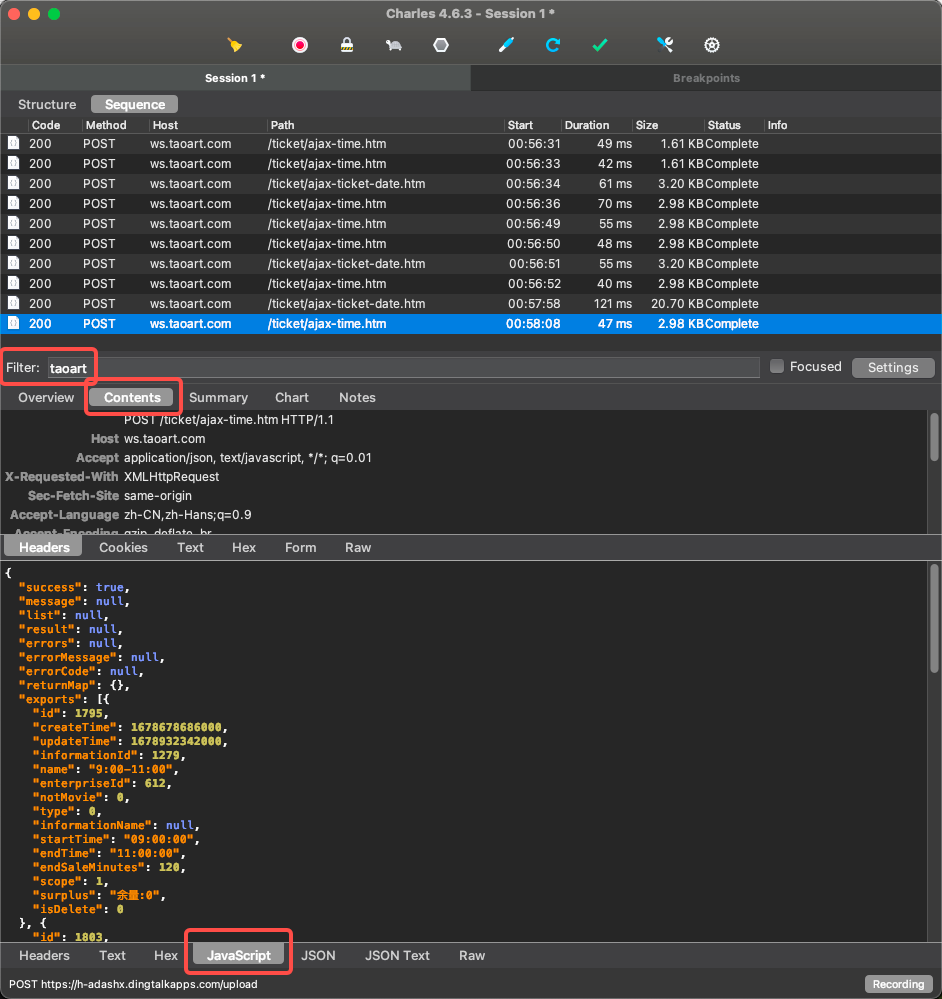Select the 20.70 KB request at 00:57:58

point(471,303)
